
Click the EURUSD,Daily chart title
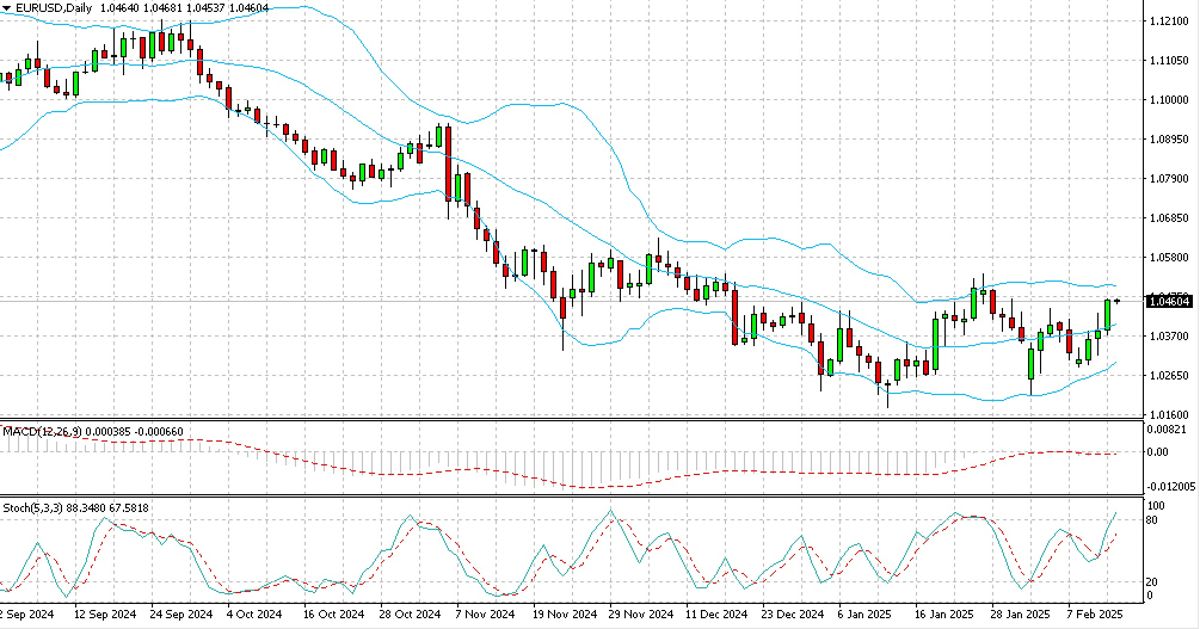coord(52,8)
